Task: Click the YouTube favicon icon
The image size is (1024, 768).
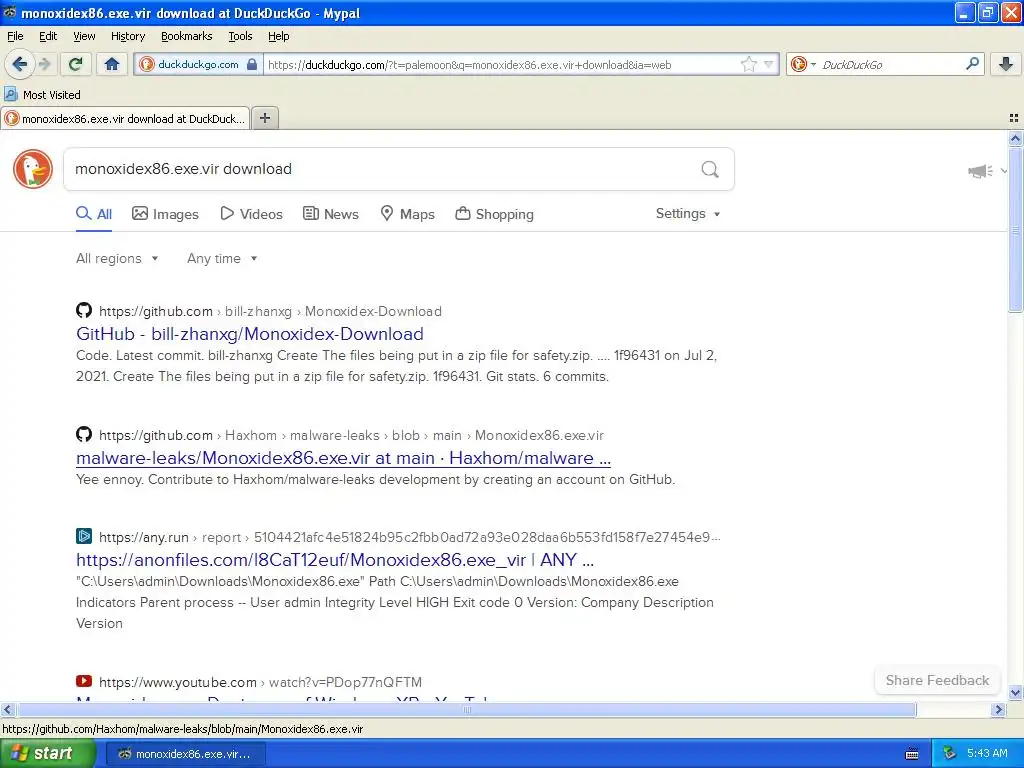Action: pos(84,681)
